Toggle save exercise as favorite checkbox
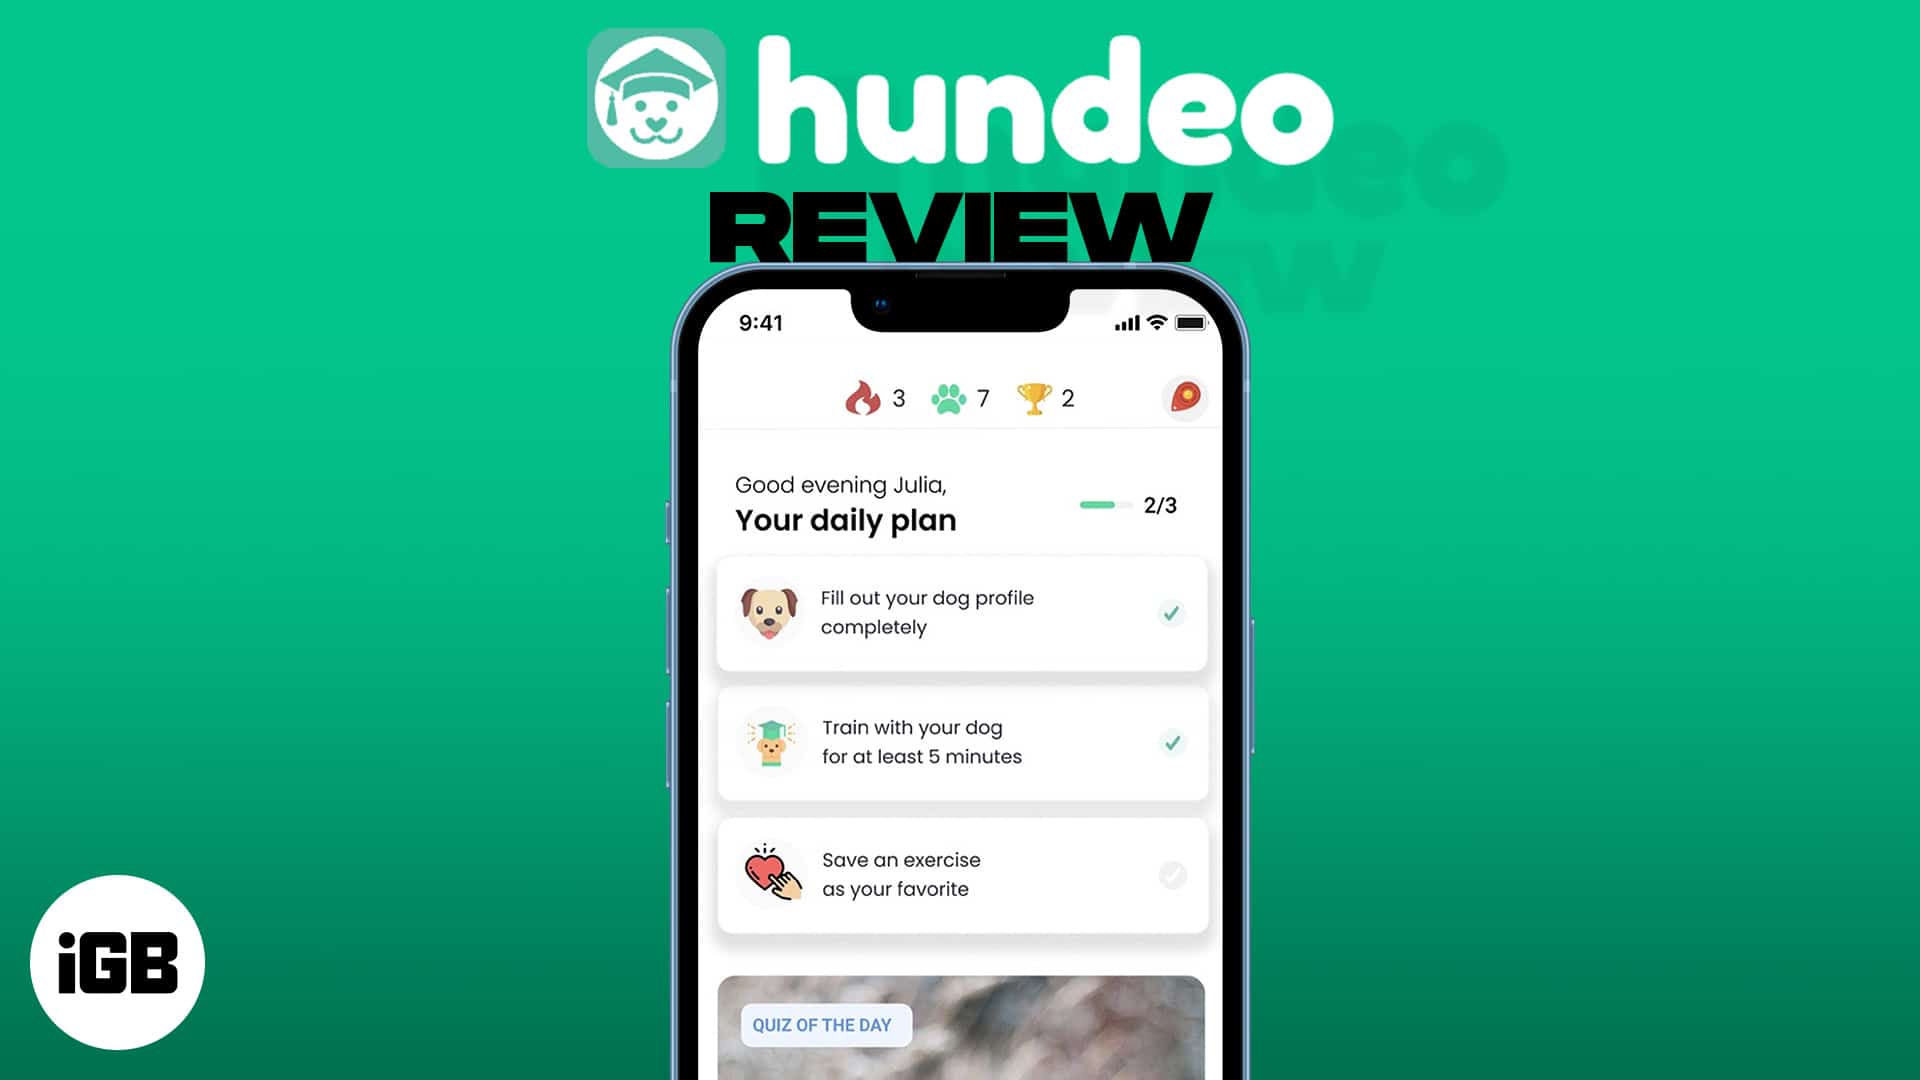This screenshot has height=1080, width=1920. [1170, 874]
